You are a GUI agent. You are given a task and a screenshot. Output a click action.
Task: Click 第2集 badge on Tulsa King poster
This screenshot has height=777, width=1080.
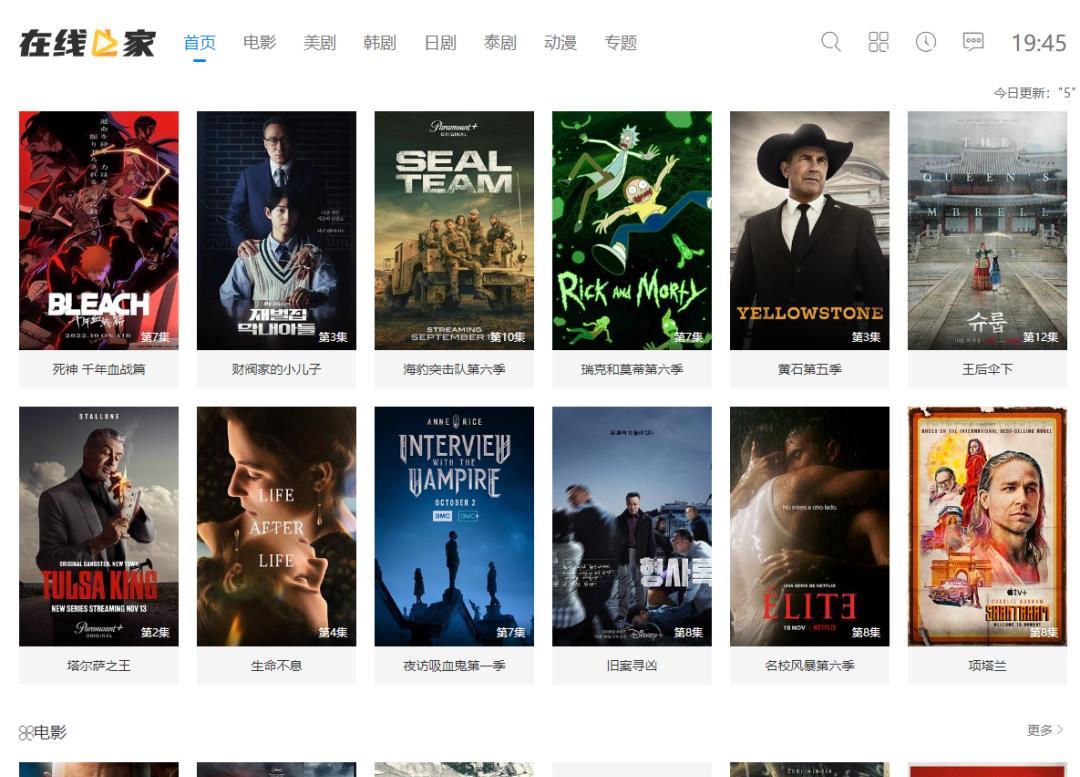(x=155, y=632)
